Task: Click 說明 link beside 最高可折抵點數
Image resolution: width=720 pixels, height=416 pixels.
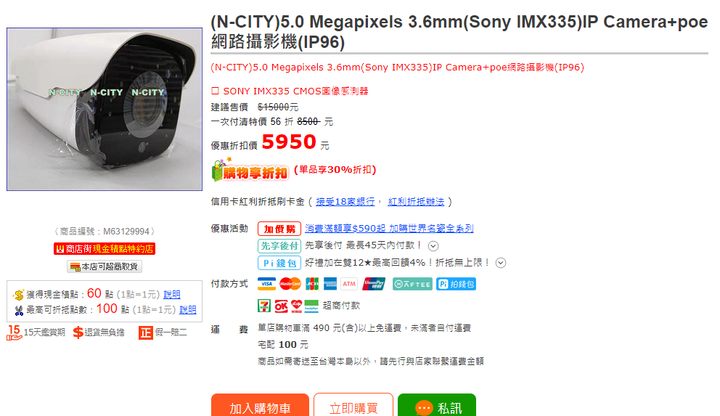Action: (187, 310)
